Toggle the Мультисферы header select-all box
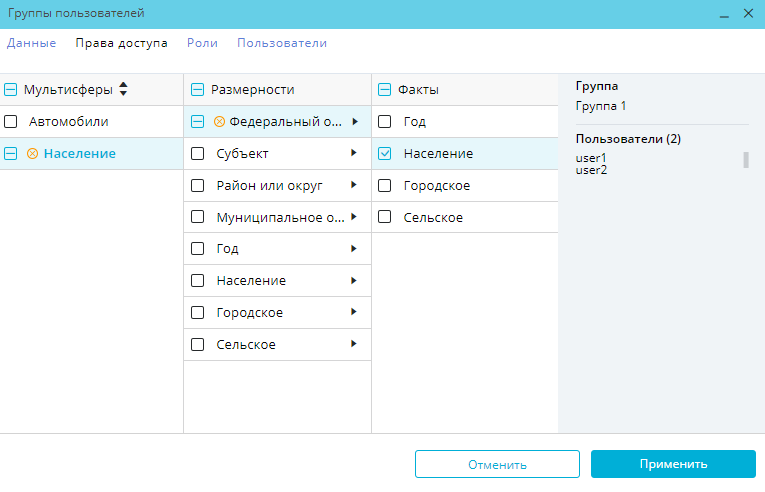765x492 pixels. [11, 89]
